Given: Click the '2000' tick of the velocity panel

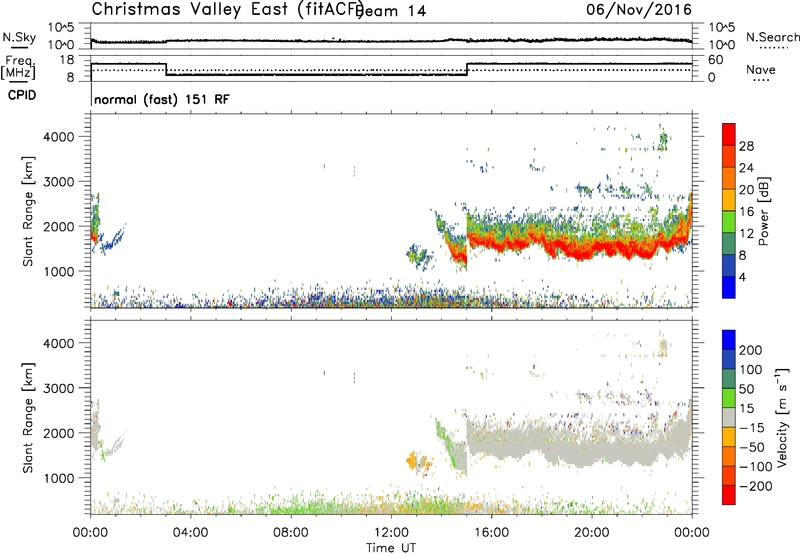Looking at the screenshot, I should tap(58, 433).
